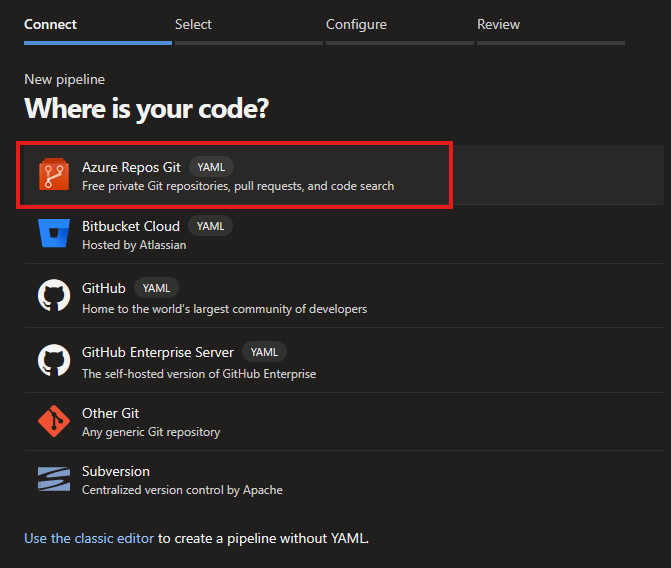
Task: Go to the Configure step tab
Action: (356, 25)
